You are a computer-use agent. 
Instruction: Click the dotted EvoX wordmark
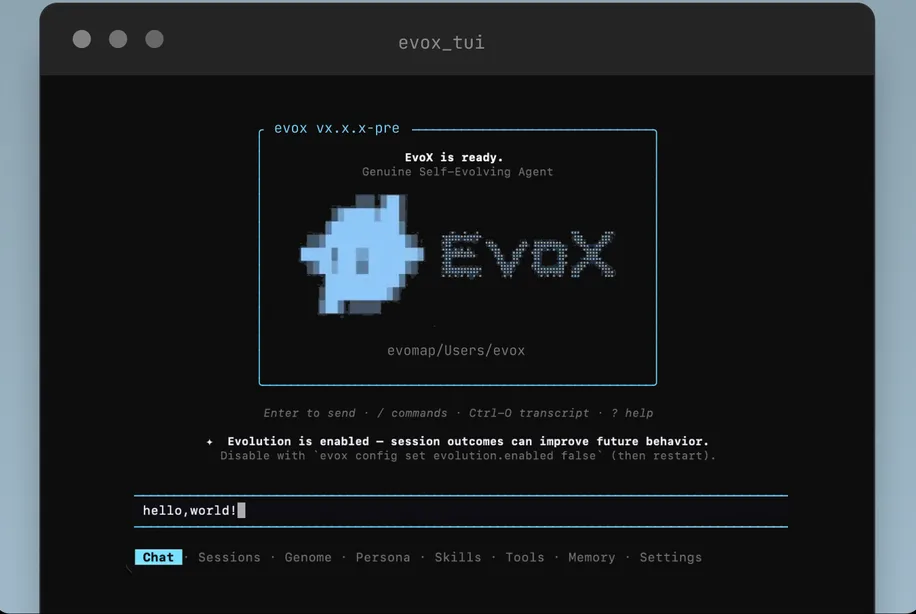(x=528, y=254)
